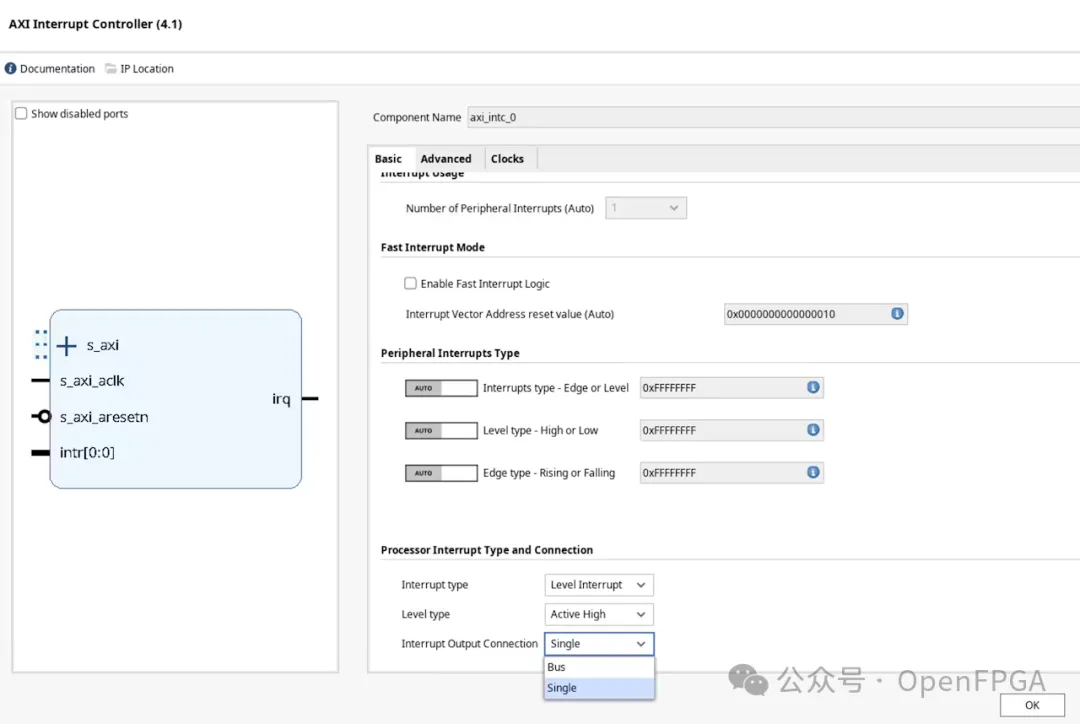Switch to the Clocks tab
This screenshot has width=1080, height=724.
507,159
